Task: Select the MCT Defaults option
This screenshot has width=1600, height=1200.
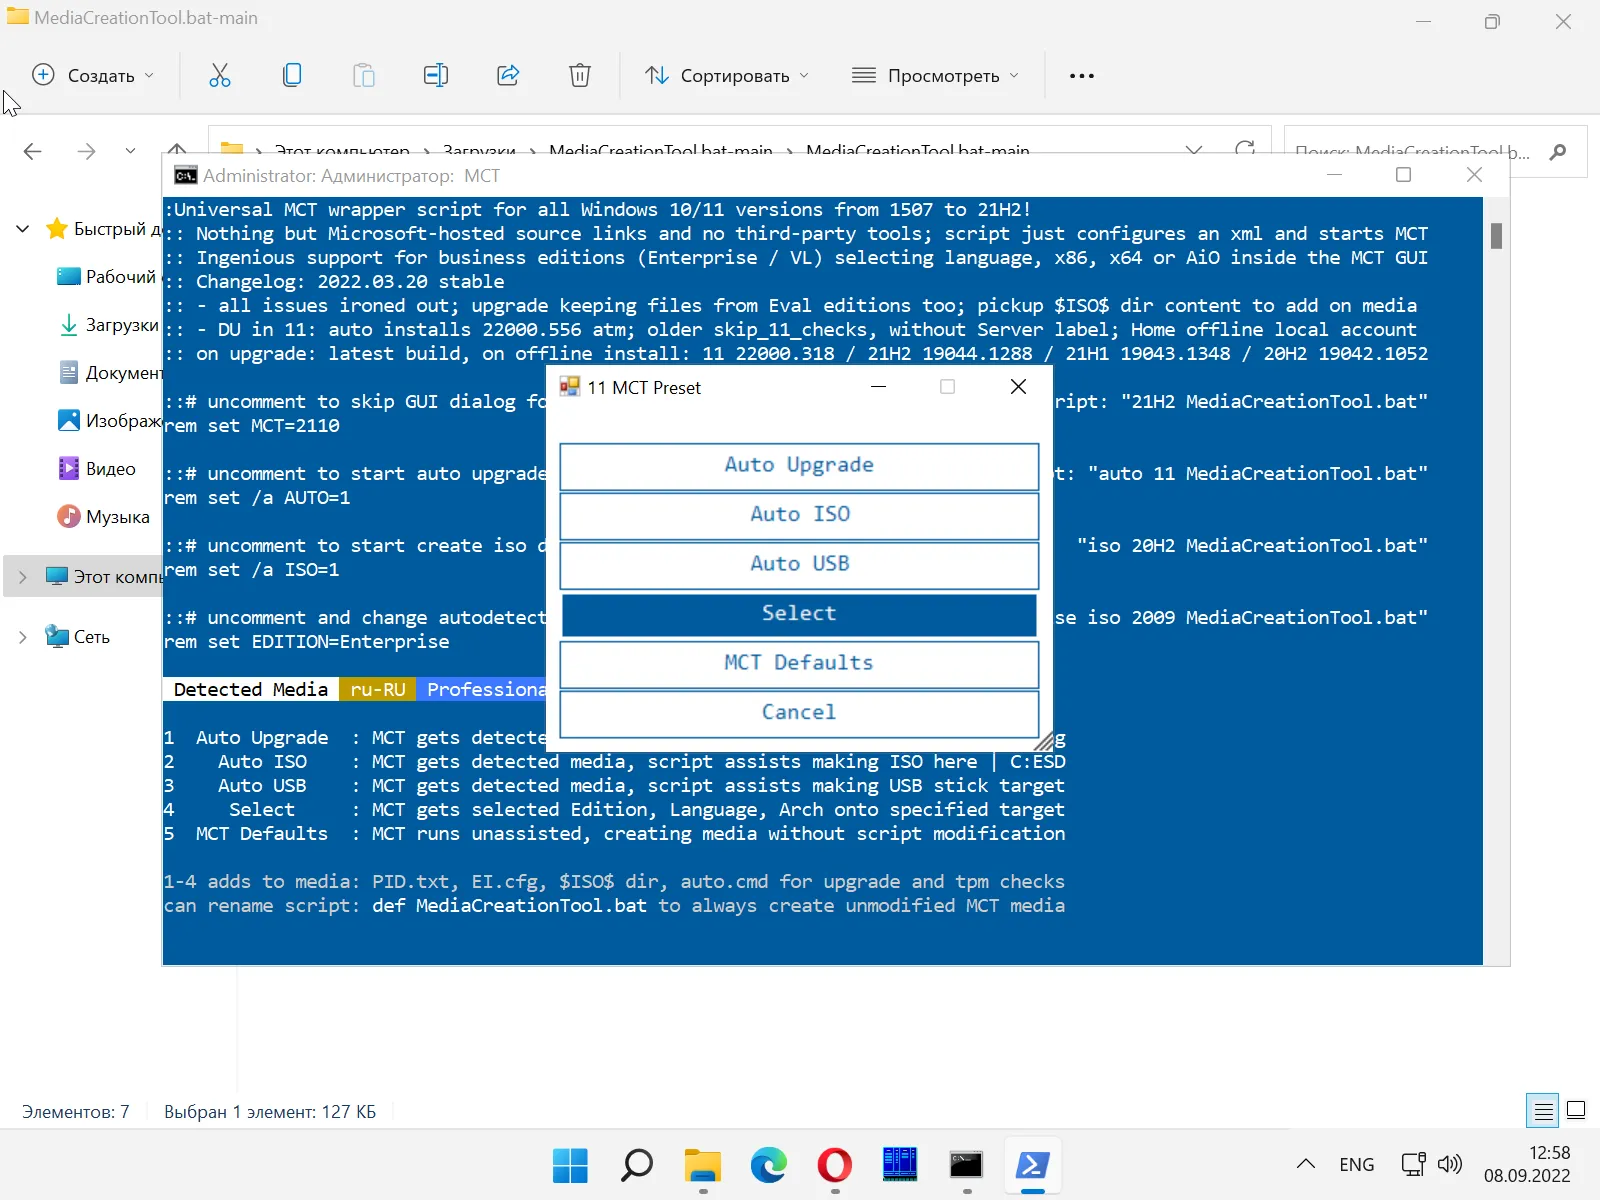Action: tap(799, 663)
